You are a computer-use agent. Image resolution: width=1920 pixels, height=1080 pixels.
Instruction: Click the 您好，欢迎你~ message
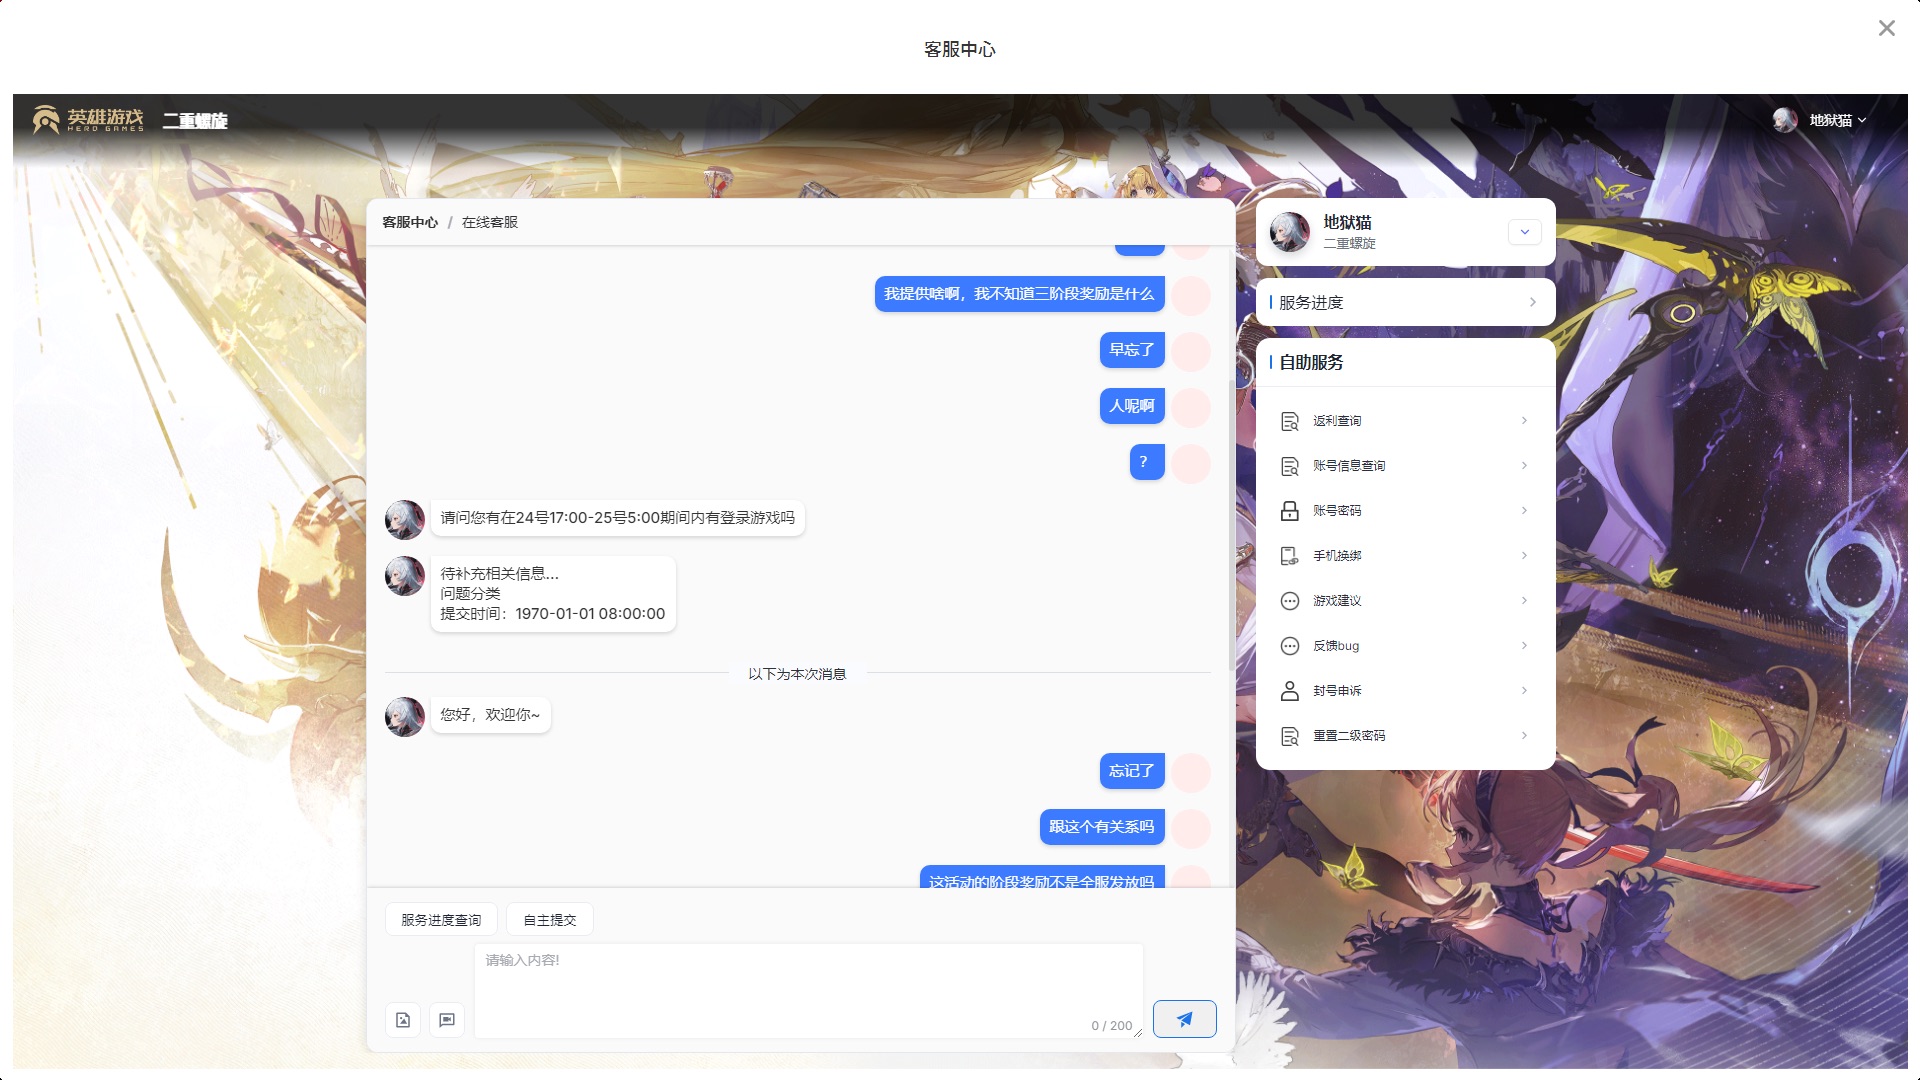tap(490, 715)
